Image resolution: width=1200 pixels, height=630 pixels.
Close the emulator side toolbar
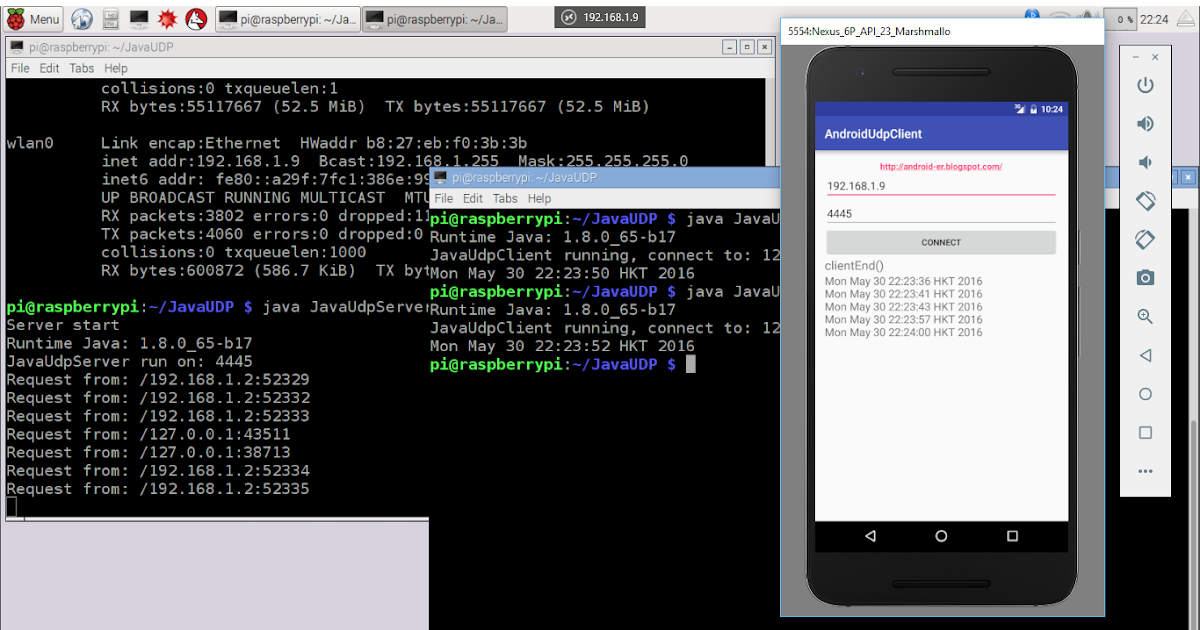coord(1155,57)
